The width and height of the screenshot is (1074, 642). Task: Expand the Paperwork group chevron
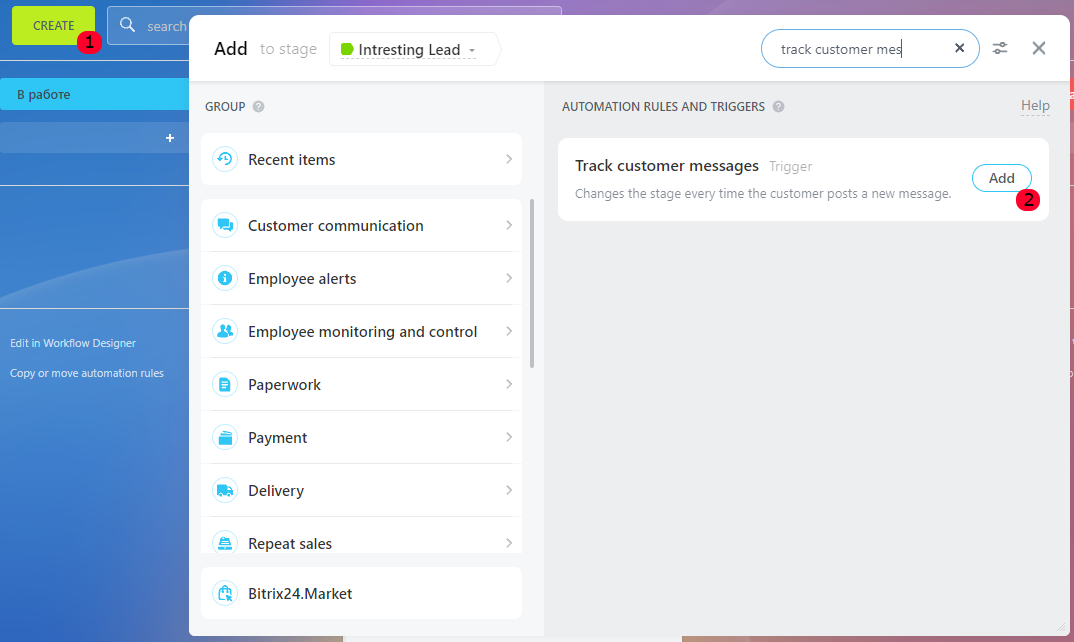509,385
